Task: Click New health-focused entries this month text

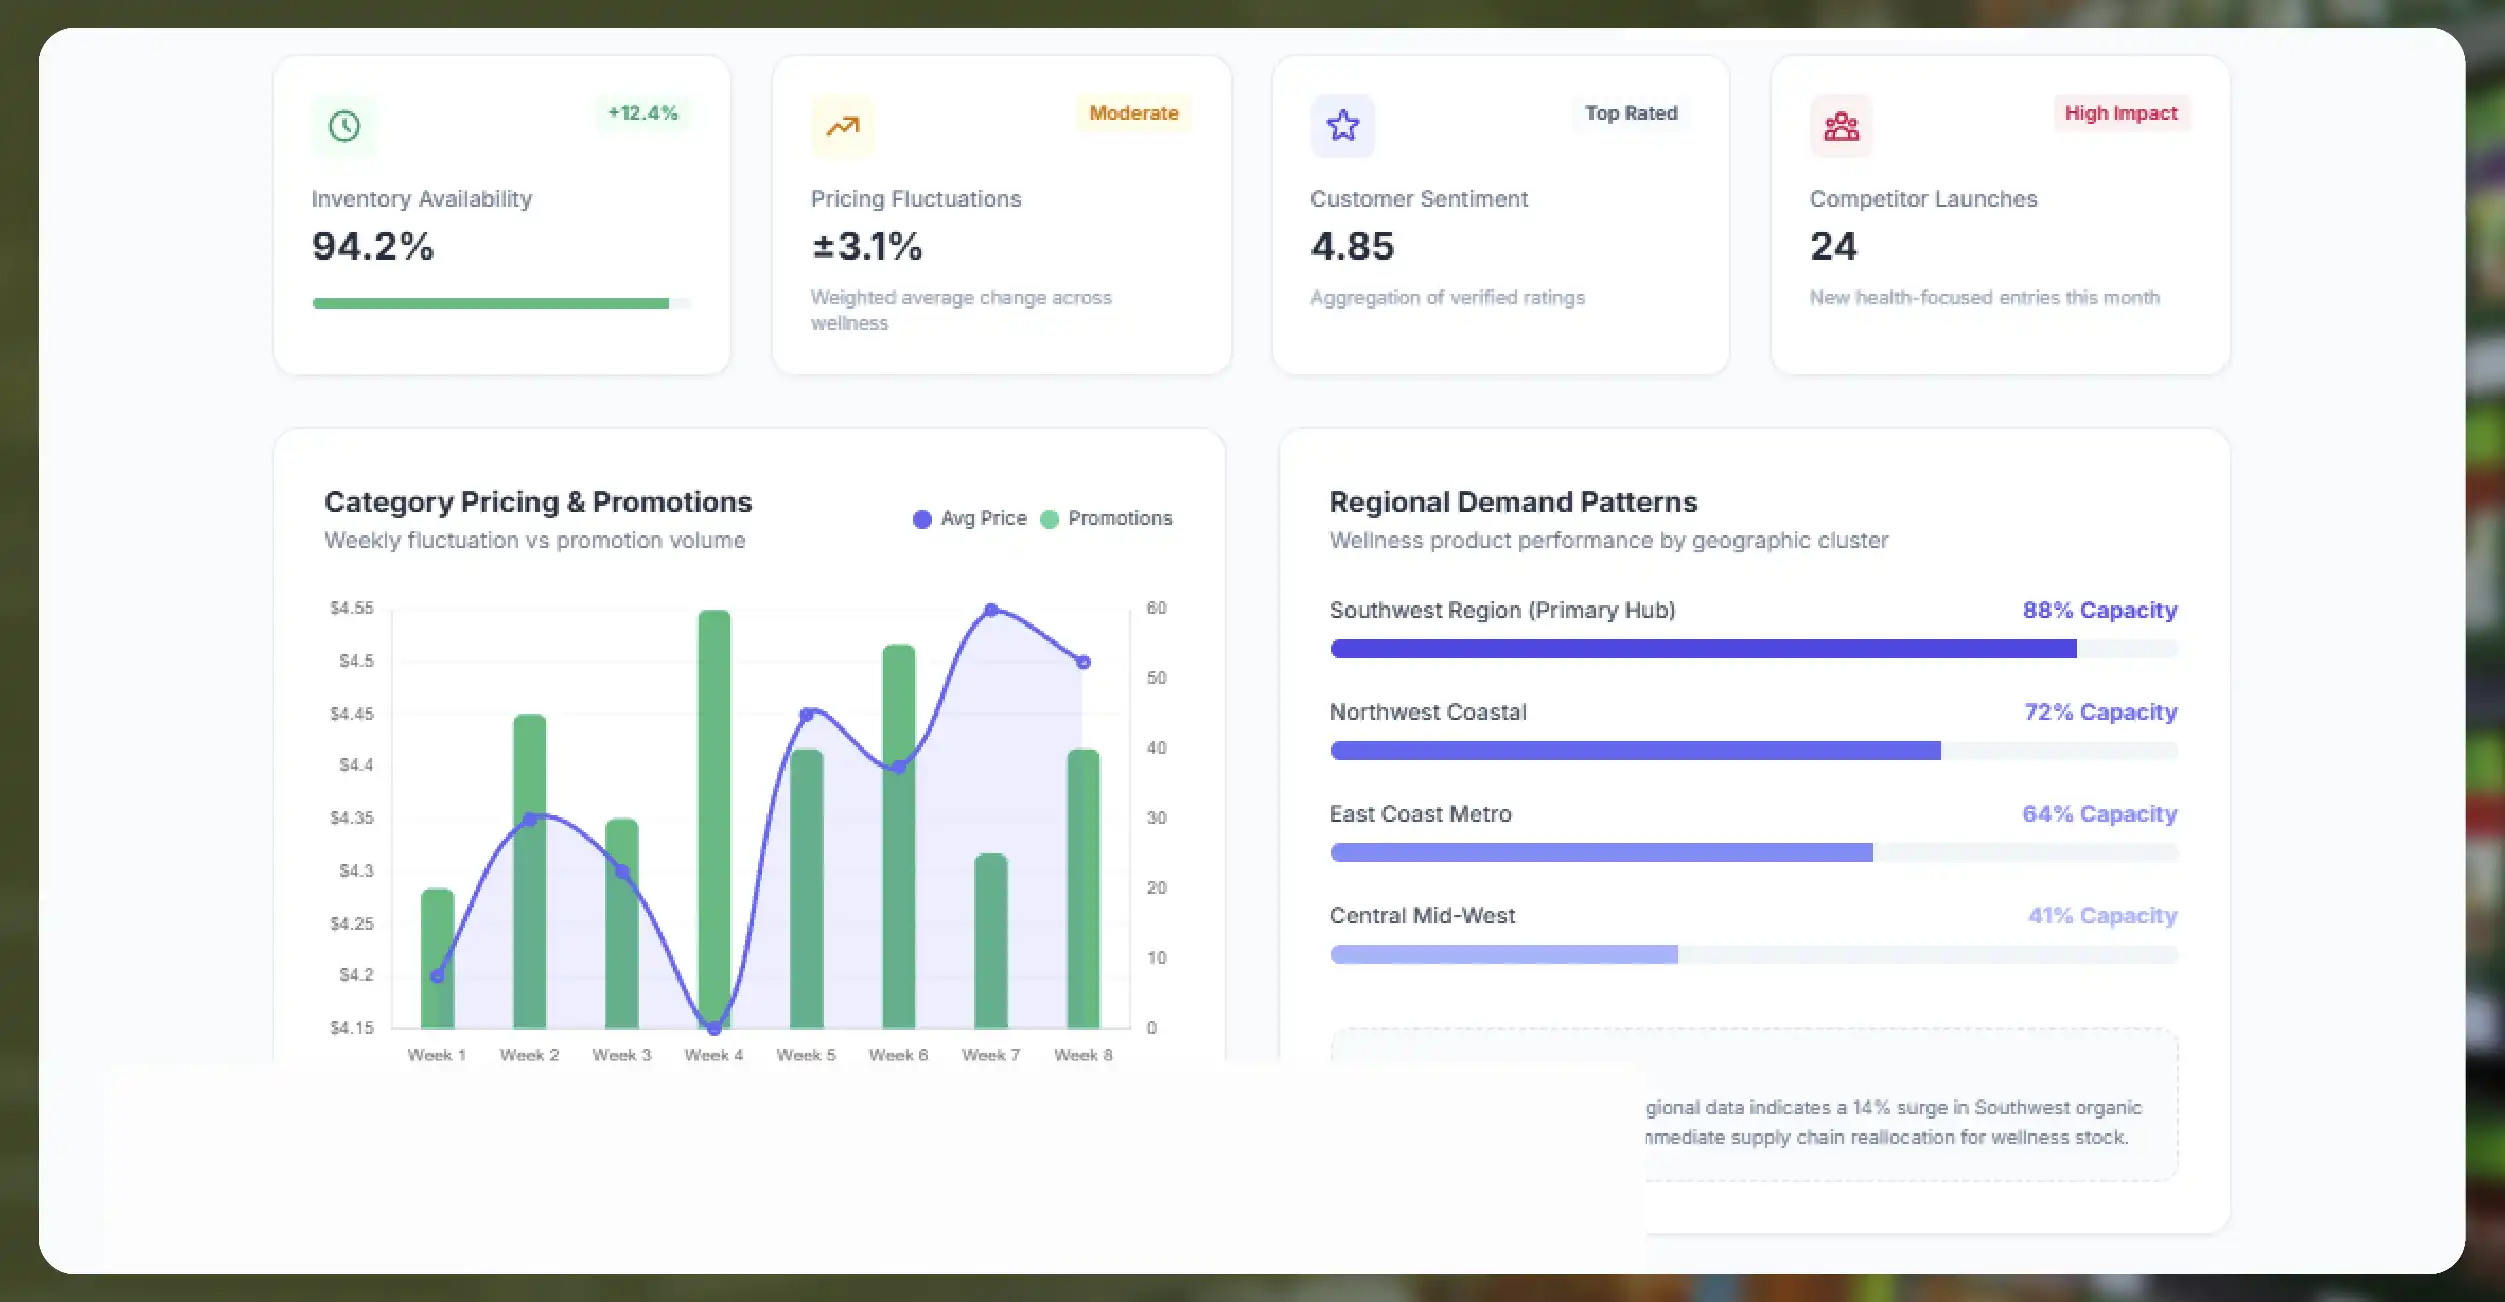Action: [1984, 297]
